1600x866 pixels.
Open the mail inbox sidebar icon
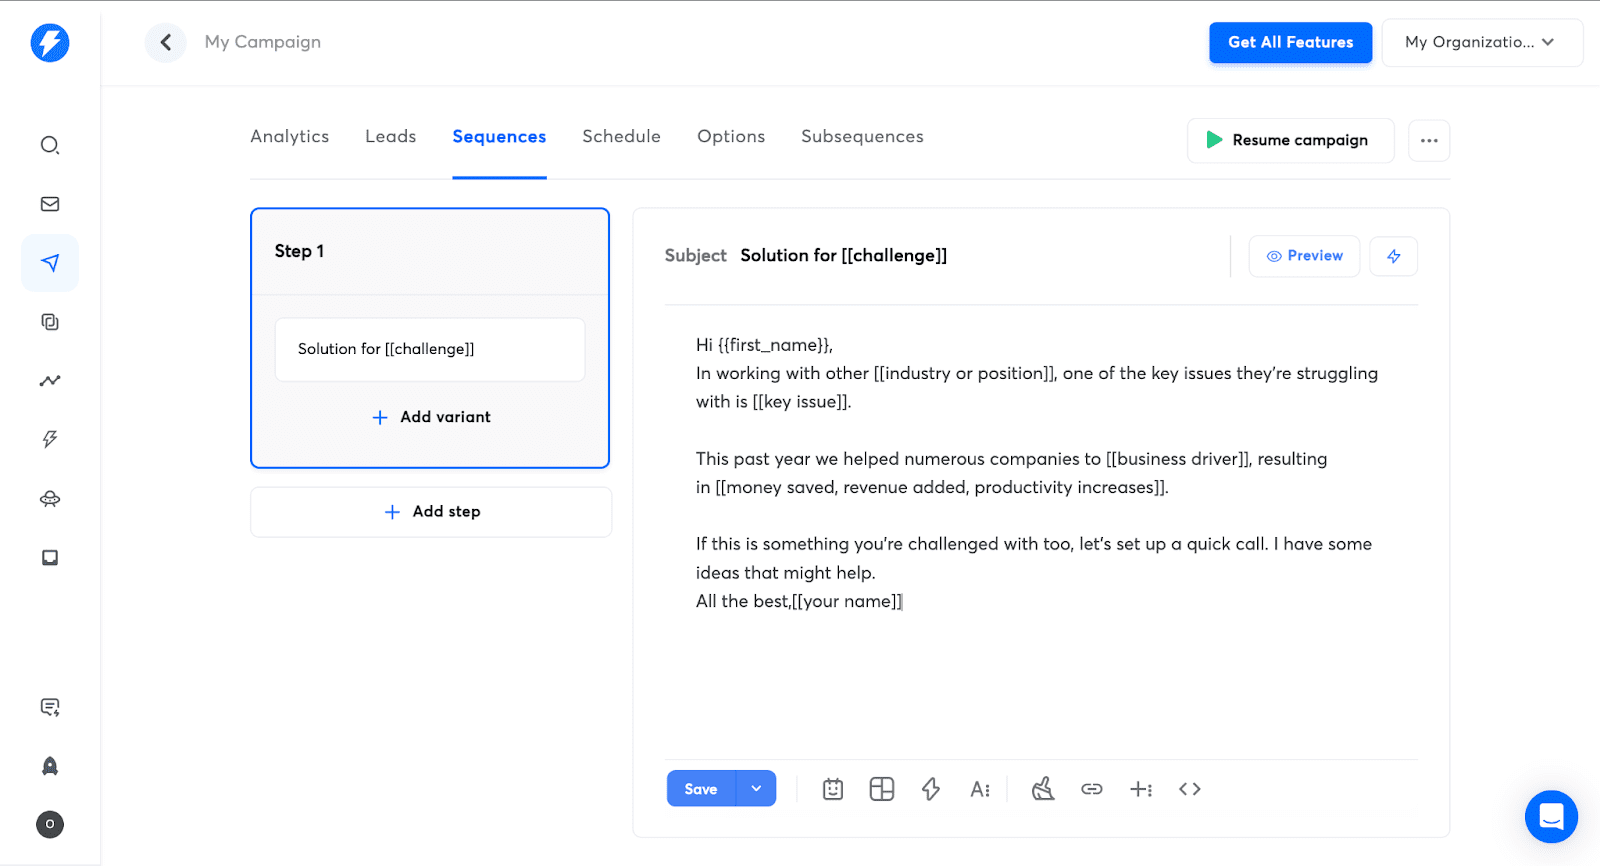(50, 204)
